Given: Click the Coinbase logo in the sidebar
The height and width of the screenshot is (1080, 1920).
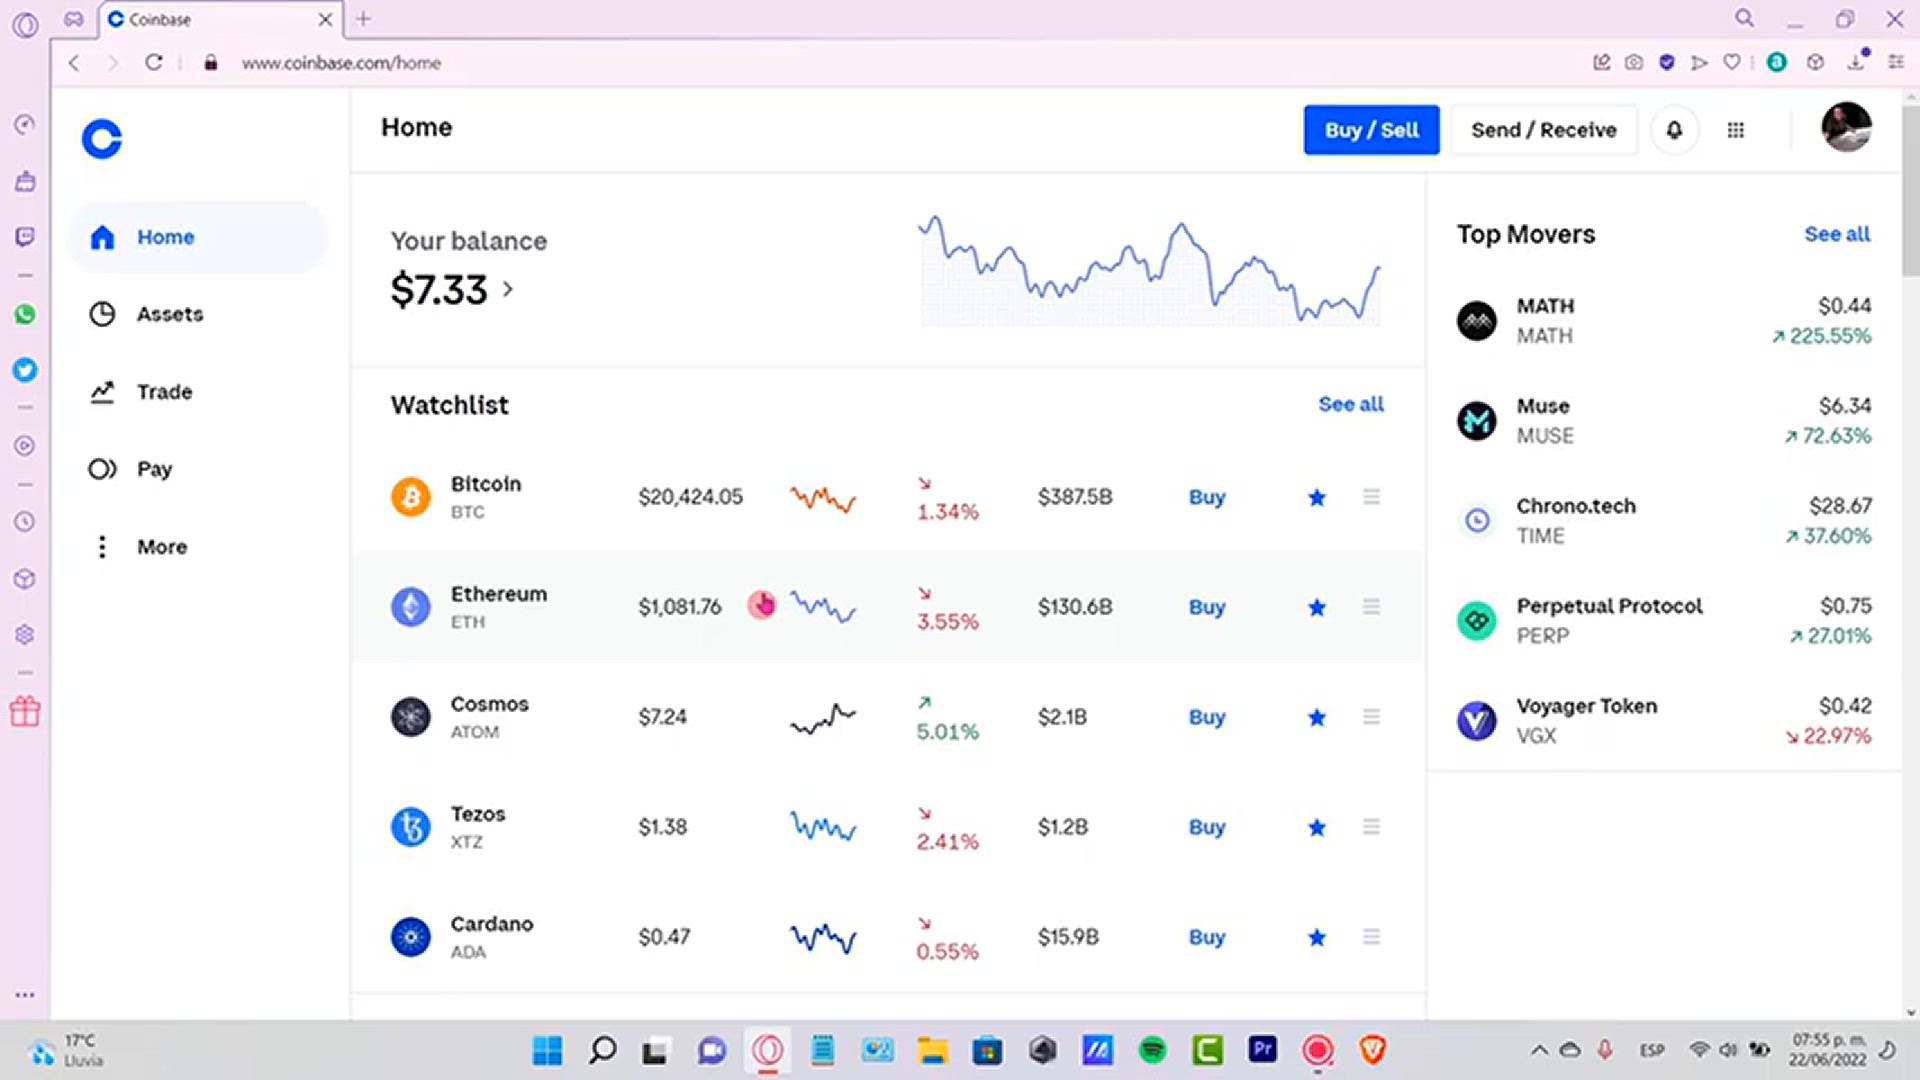Looking at the screenshot, I should [x=102, y=139].
